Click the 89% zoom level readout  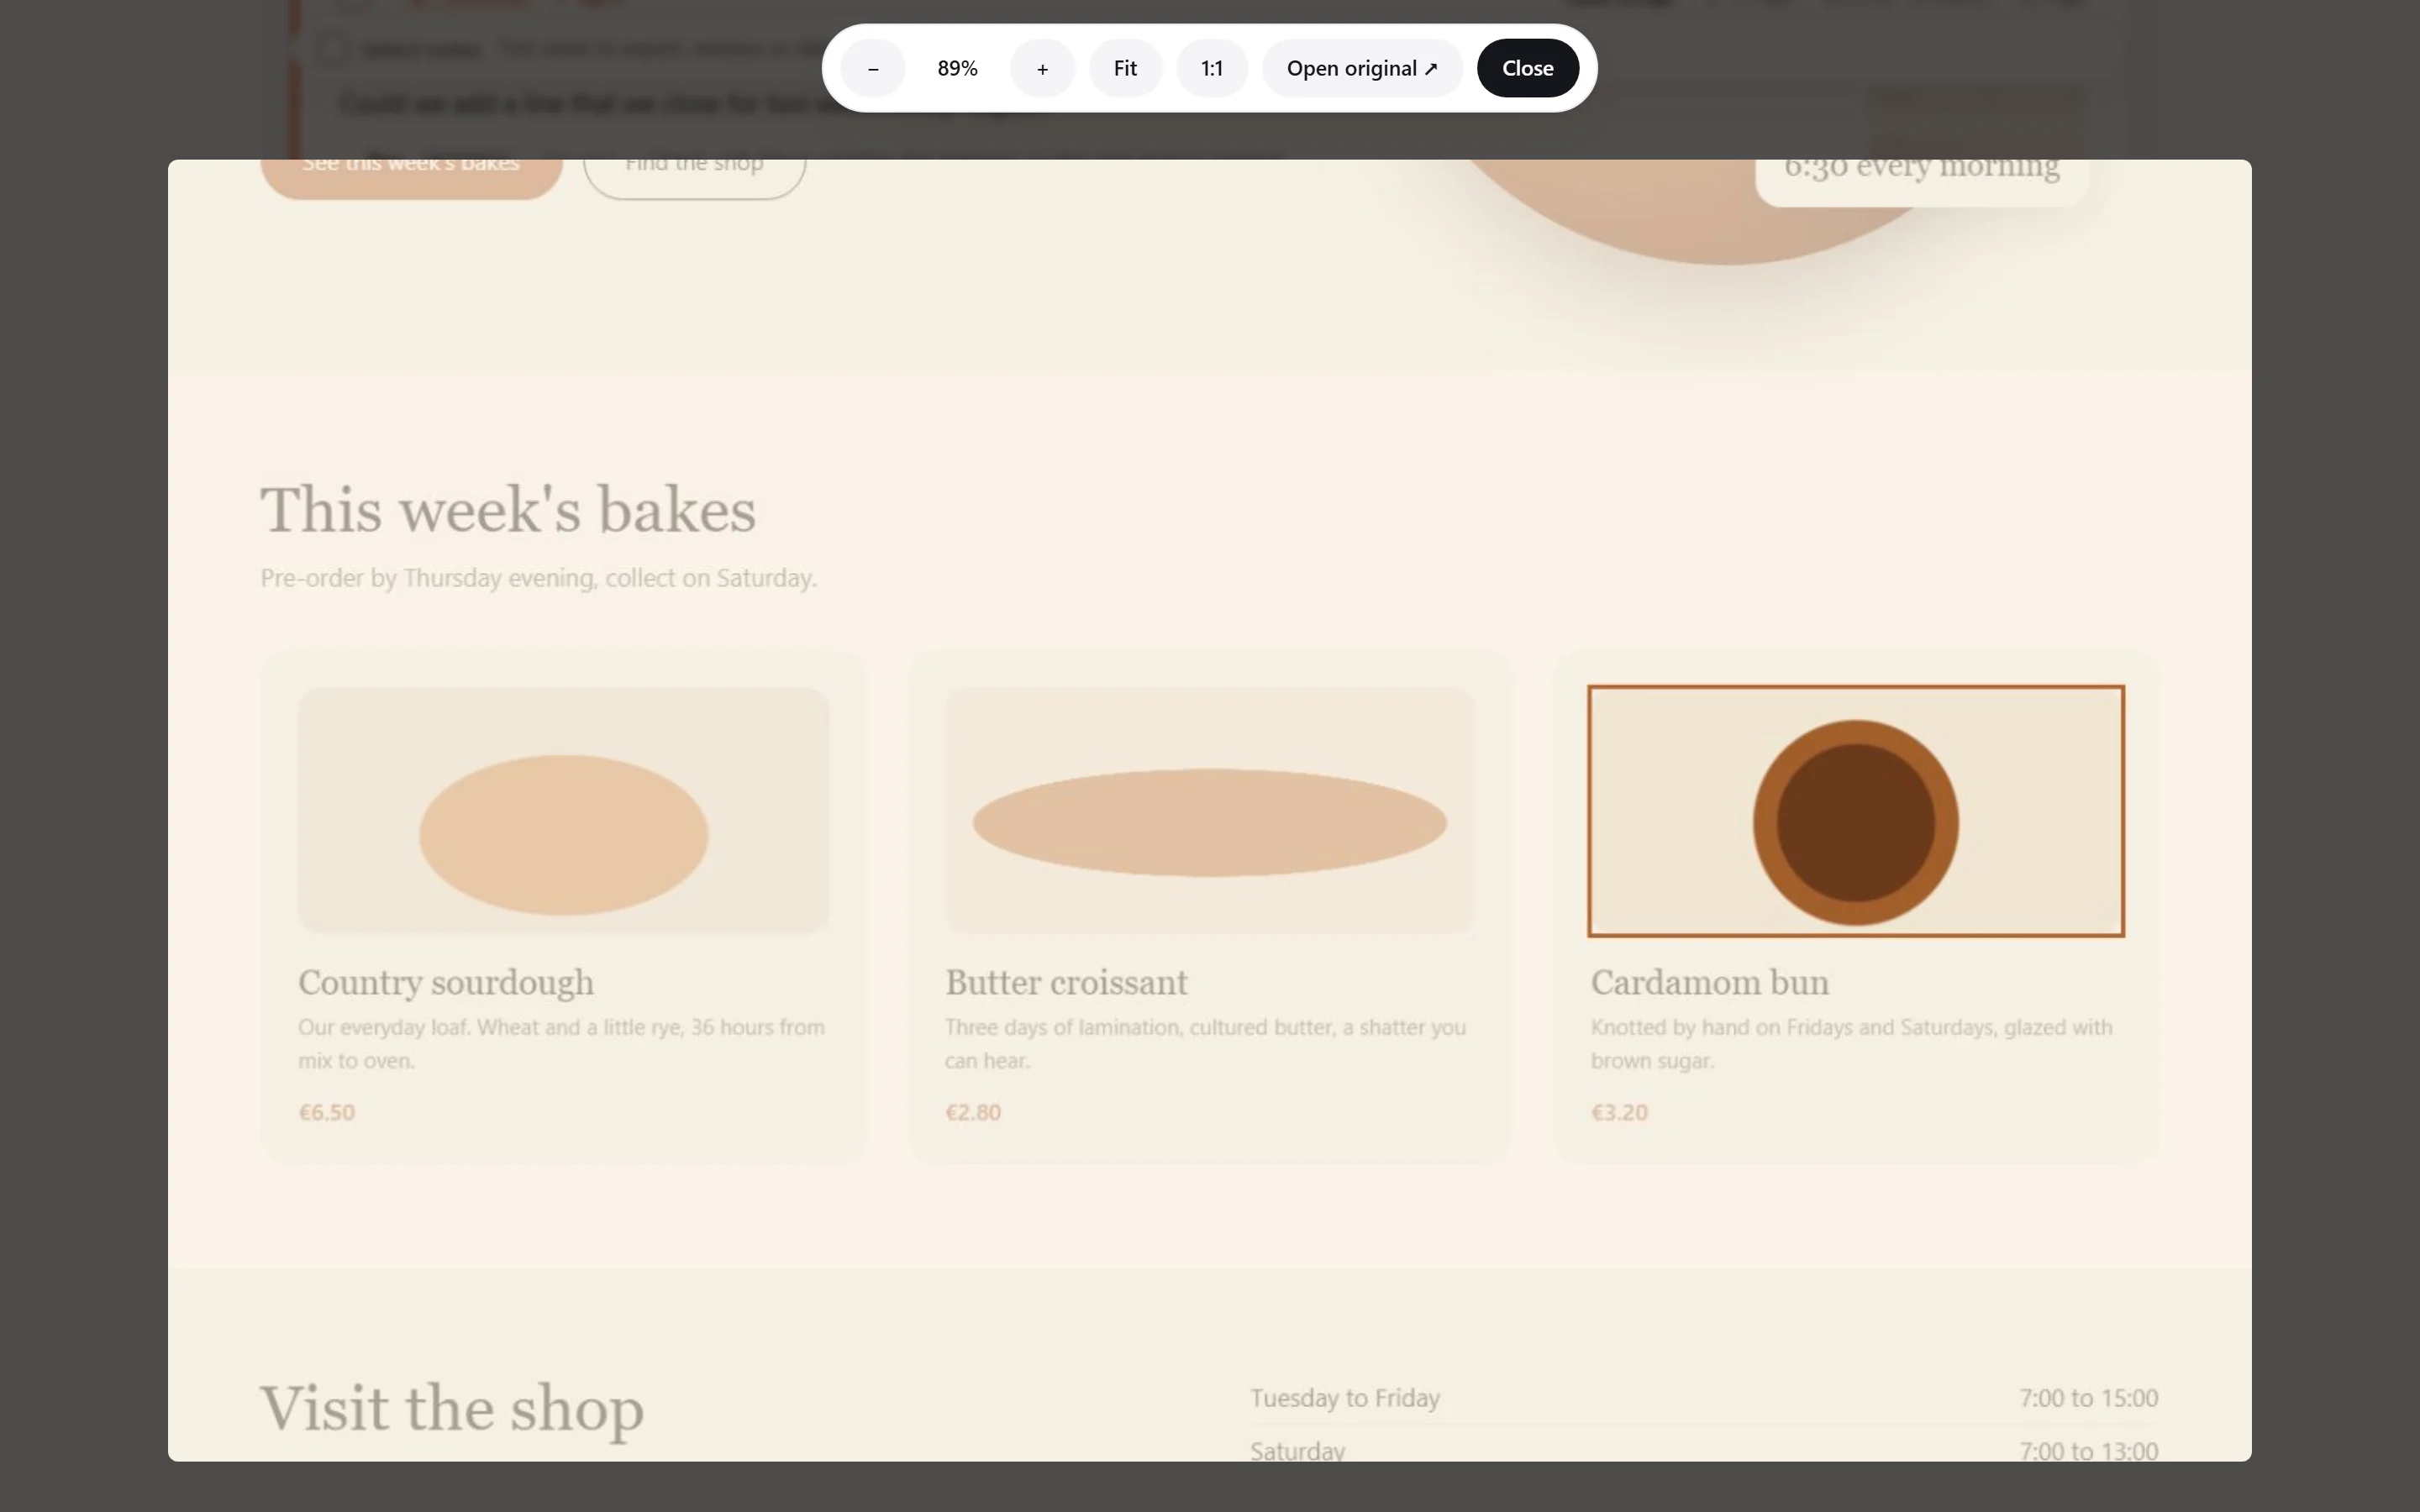[957, 68]
